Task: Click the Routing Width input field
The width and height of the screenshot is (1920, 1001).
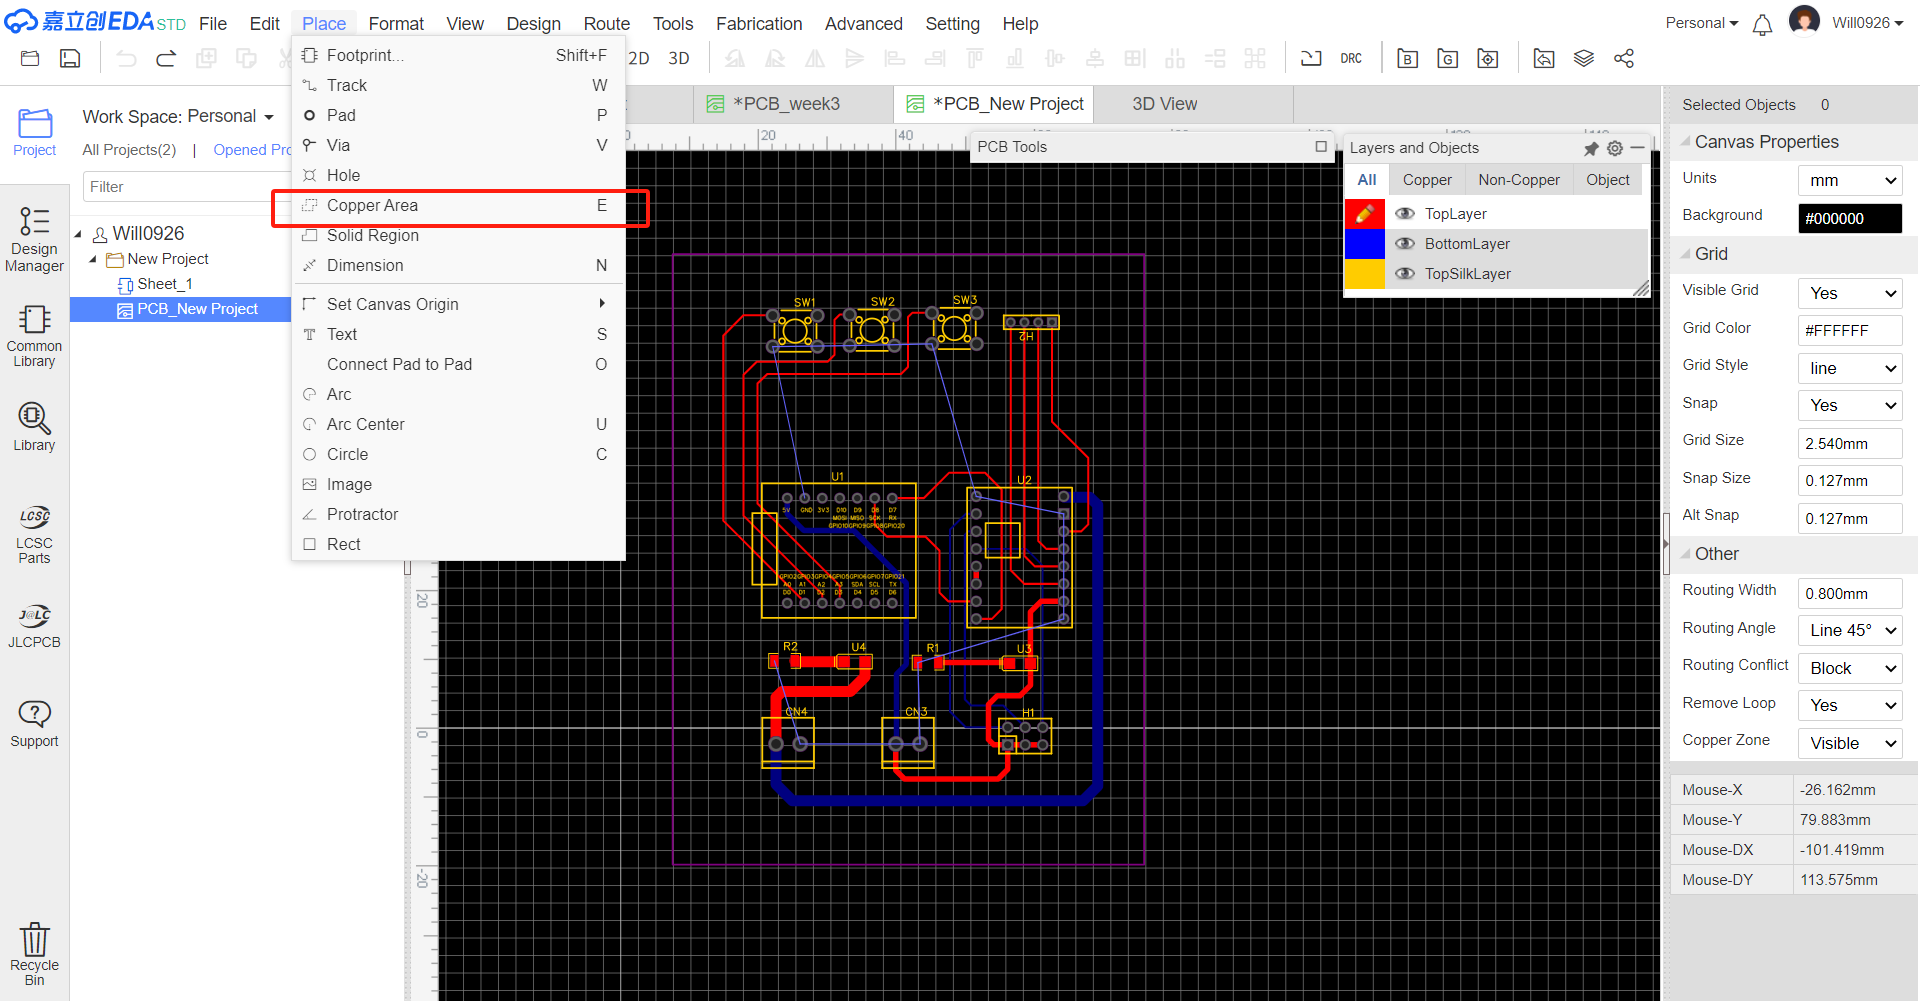Action: click(x=1849, y=594)
